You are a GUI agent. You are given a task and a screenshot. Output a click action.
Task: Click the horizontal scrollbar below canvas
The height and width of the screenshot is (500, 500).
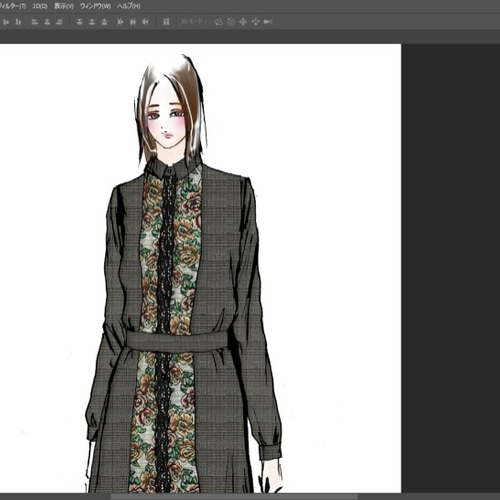[x=234, y=497]
